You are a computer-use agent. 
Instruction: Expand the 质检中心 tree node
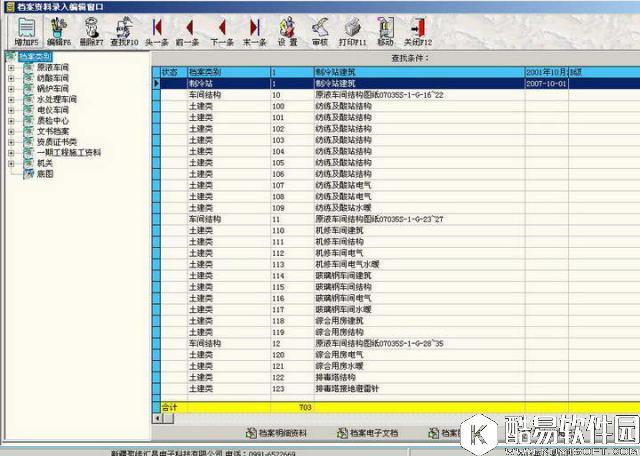12,120
